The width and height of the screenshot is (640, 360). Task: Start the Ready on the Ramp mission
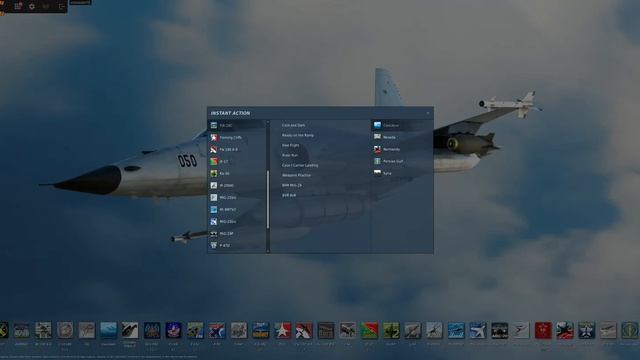pyautogui.click(x=298, y=135)
